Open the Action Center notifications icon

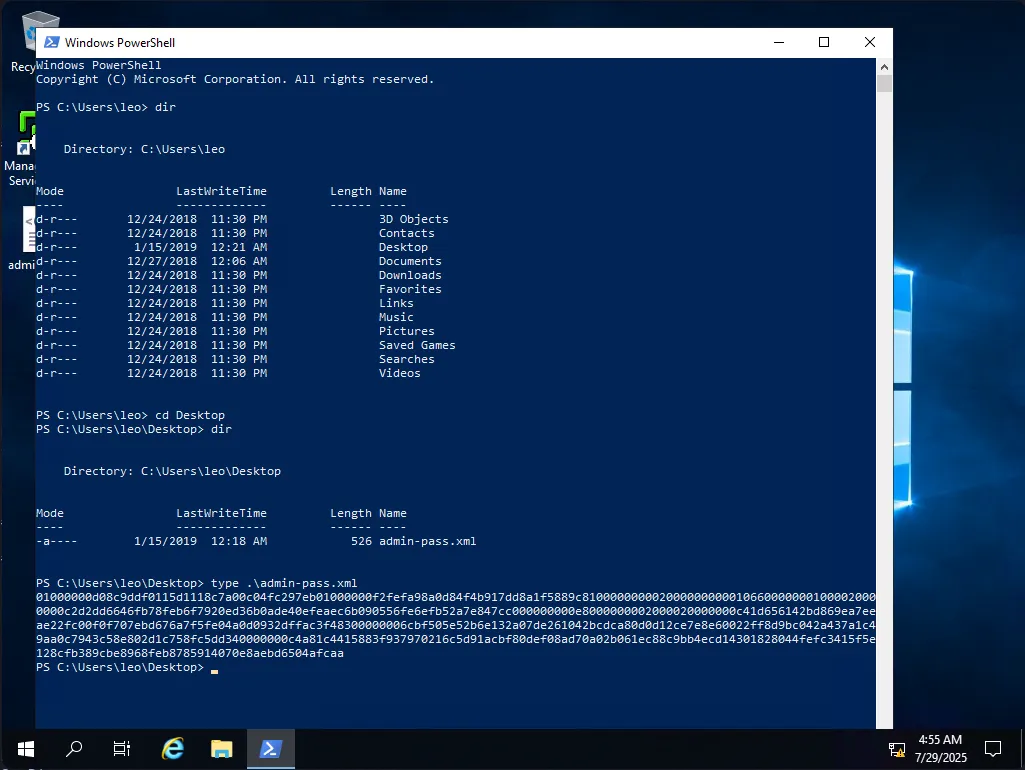[x=993, y=749]
